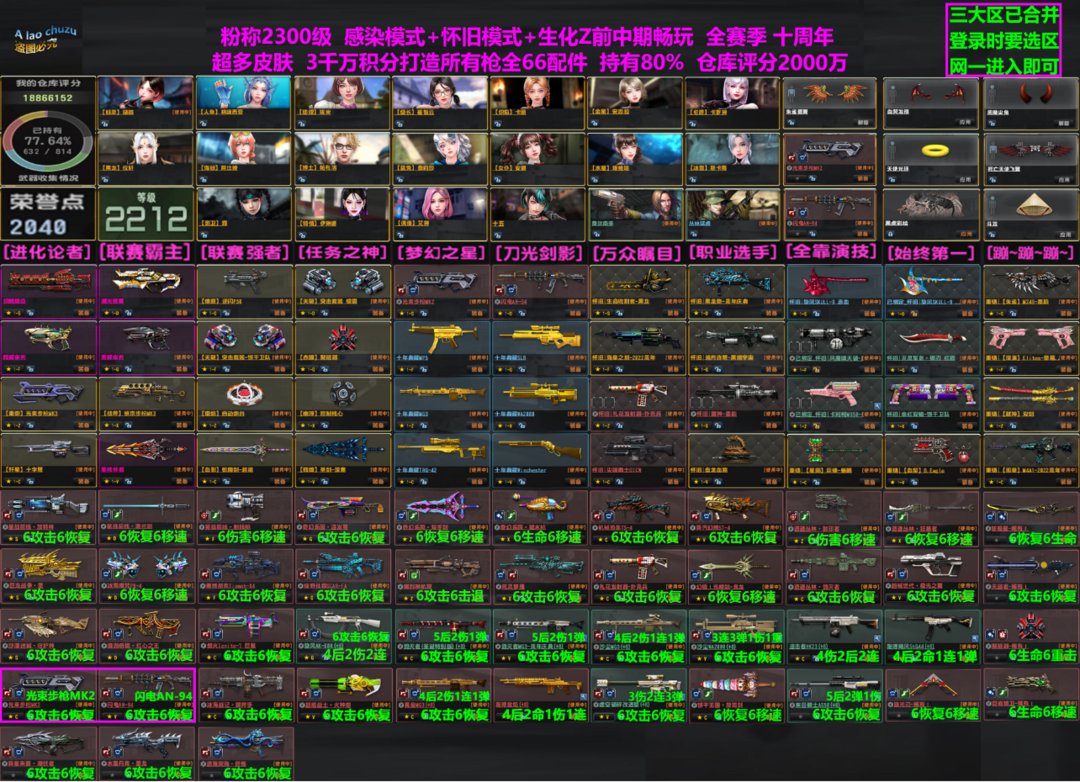Click the red battle axe weapon

pyautogui.click(x=834, y=291)
